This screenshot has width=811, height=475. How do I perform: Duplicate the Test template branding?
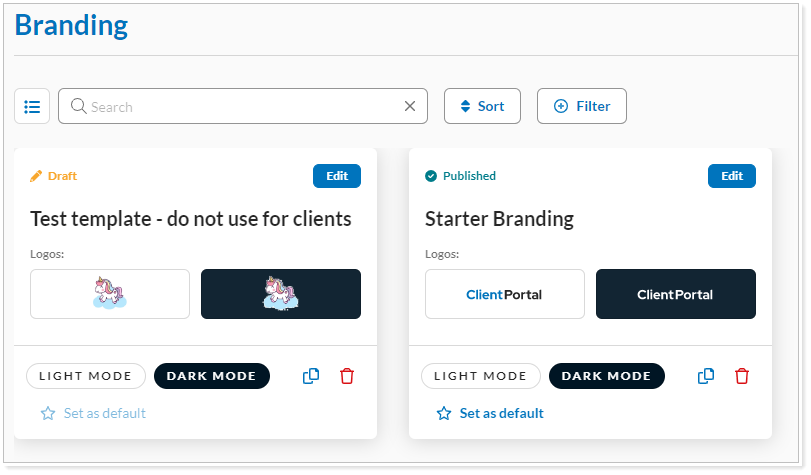(311, 376)
